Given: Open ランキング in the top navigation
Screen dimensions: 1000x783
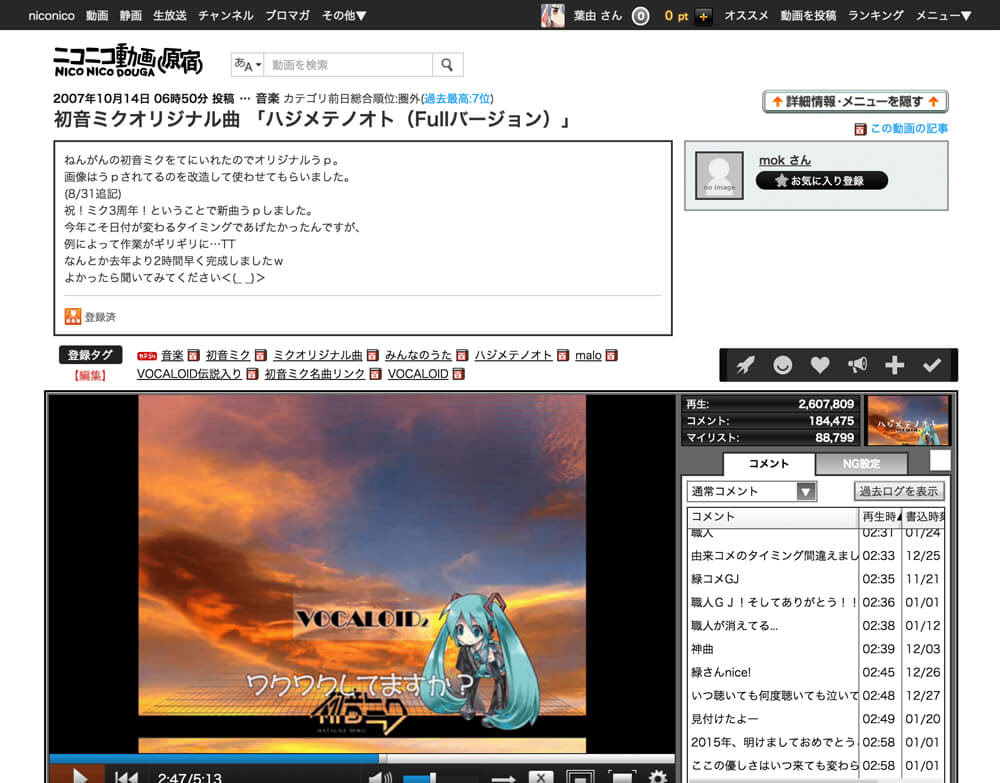Looking at the screenshot, I should point(876,15).
